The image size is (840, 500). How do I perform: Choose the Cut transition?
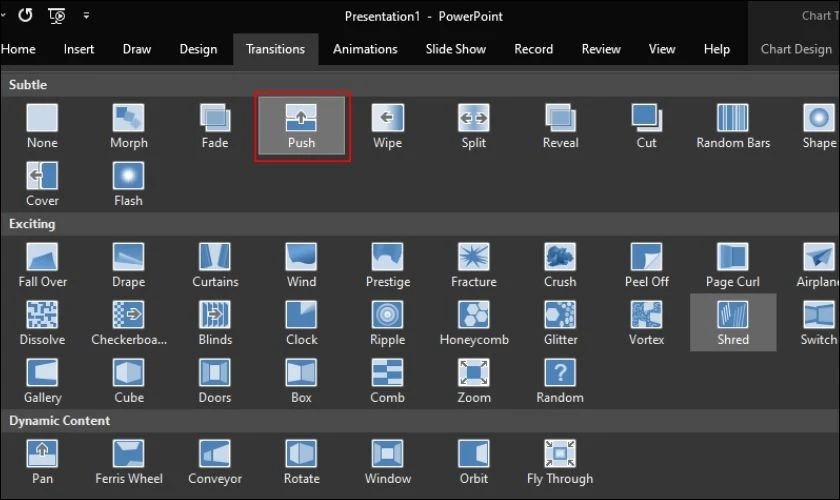pyautogui.click(x=647, y=126)
